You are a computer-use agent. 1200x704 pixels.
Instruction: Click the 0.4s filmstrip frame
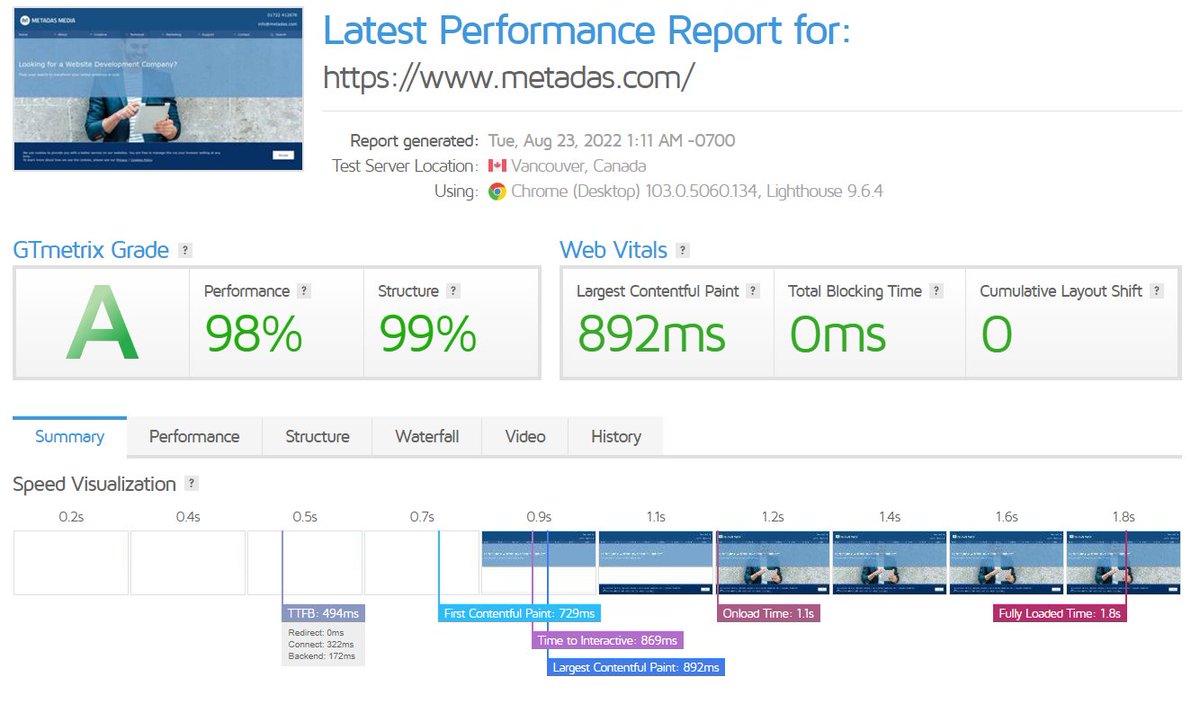coord(188,563)
